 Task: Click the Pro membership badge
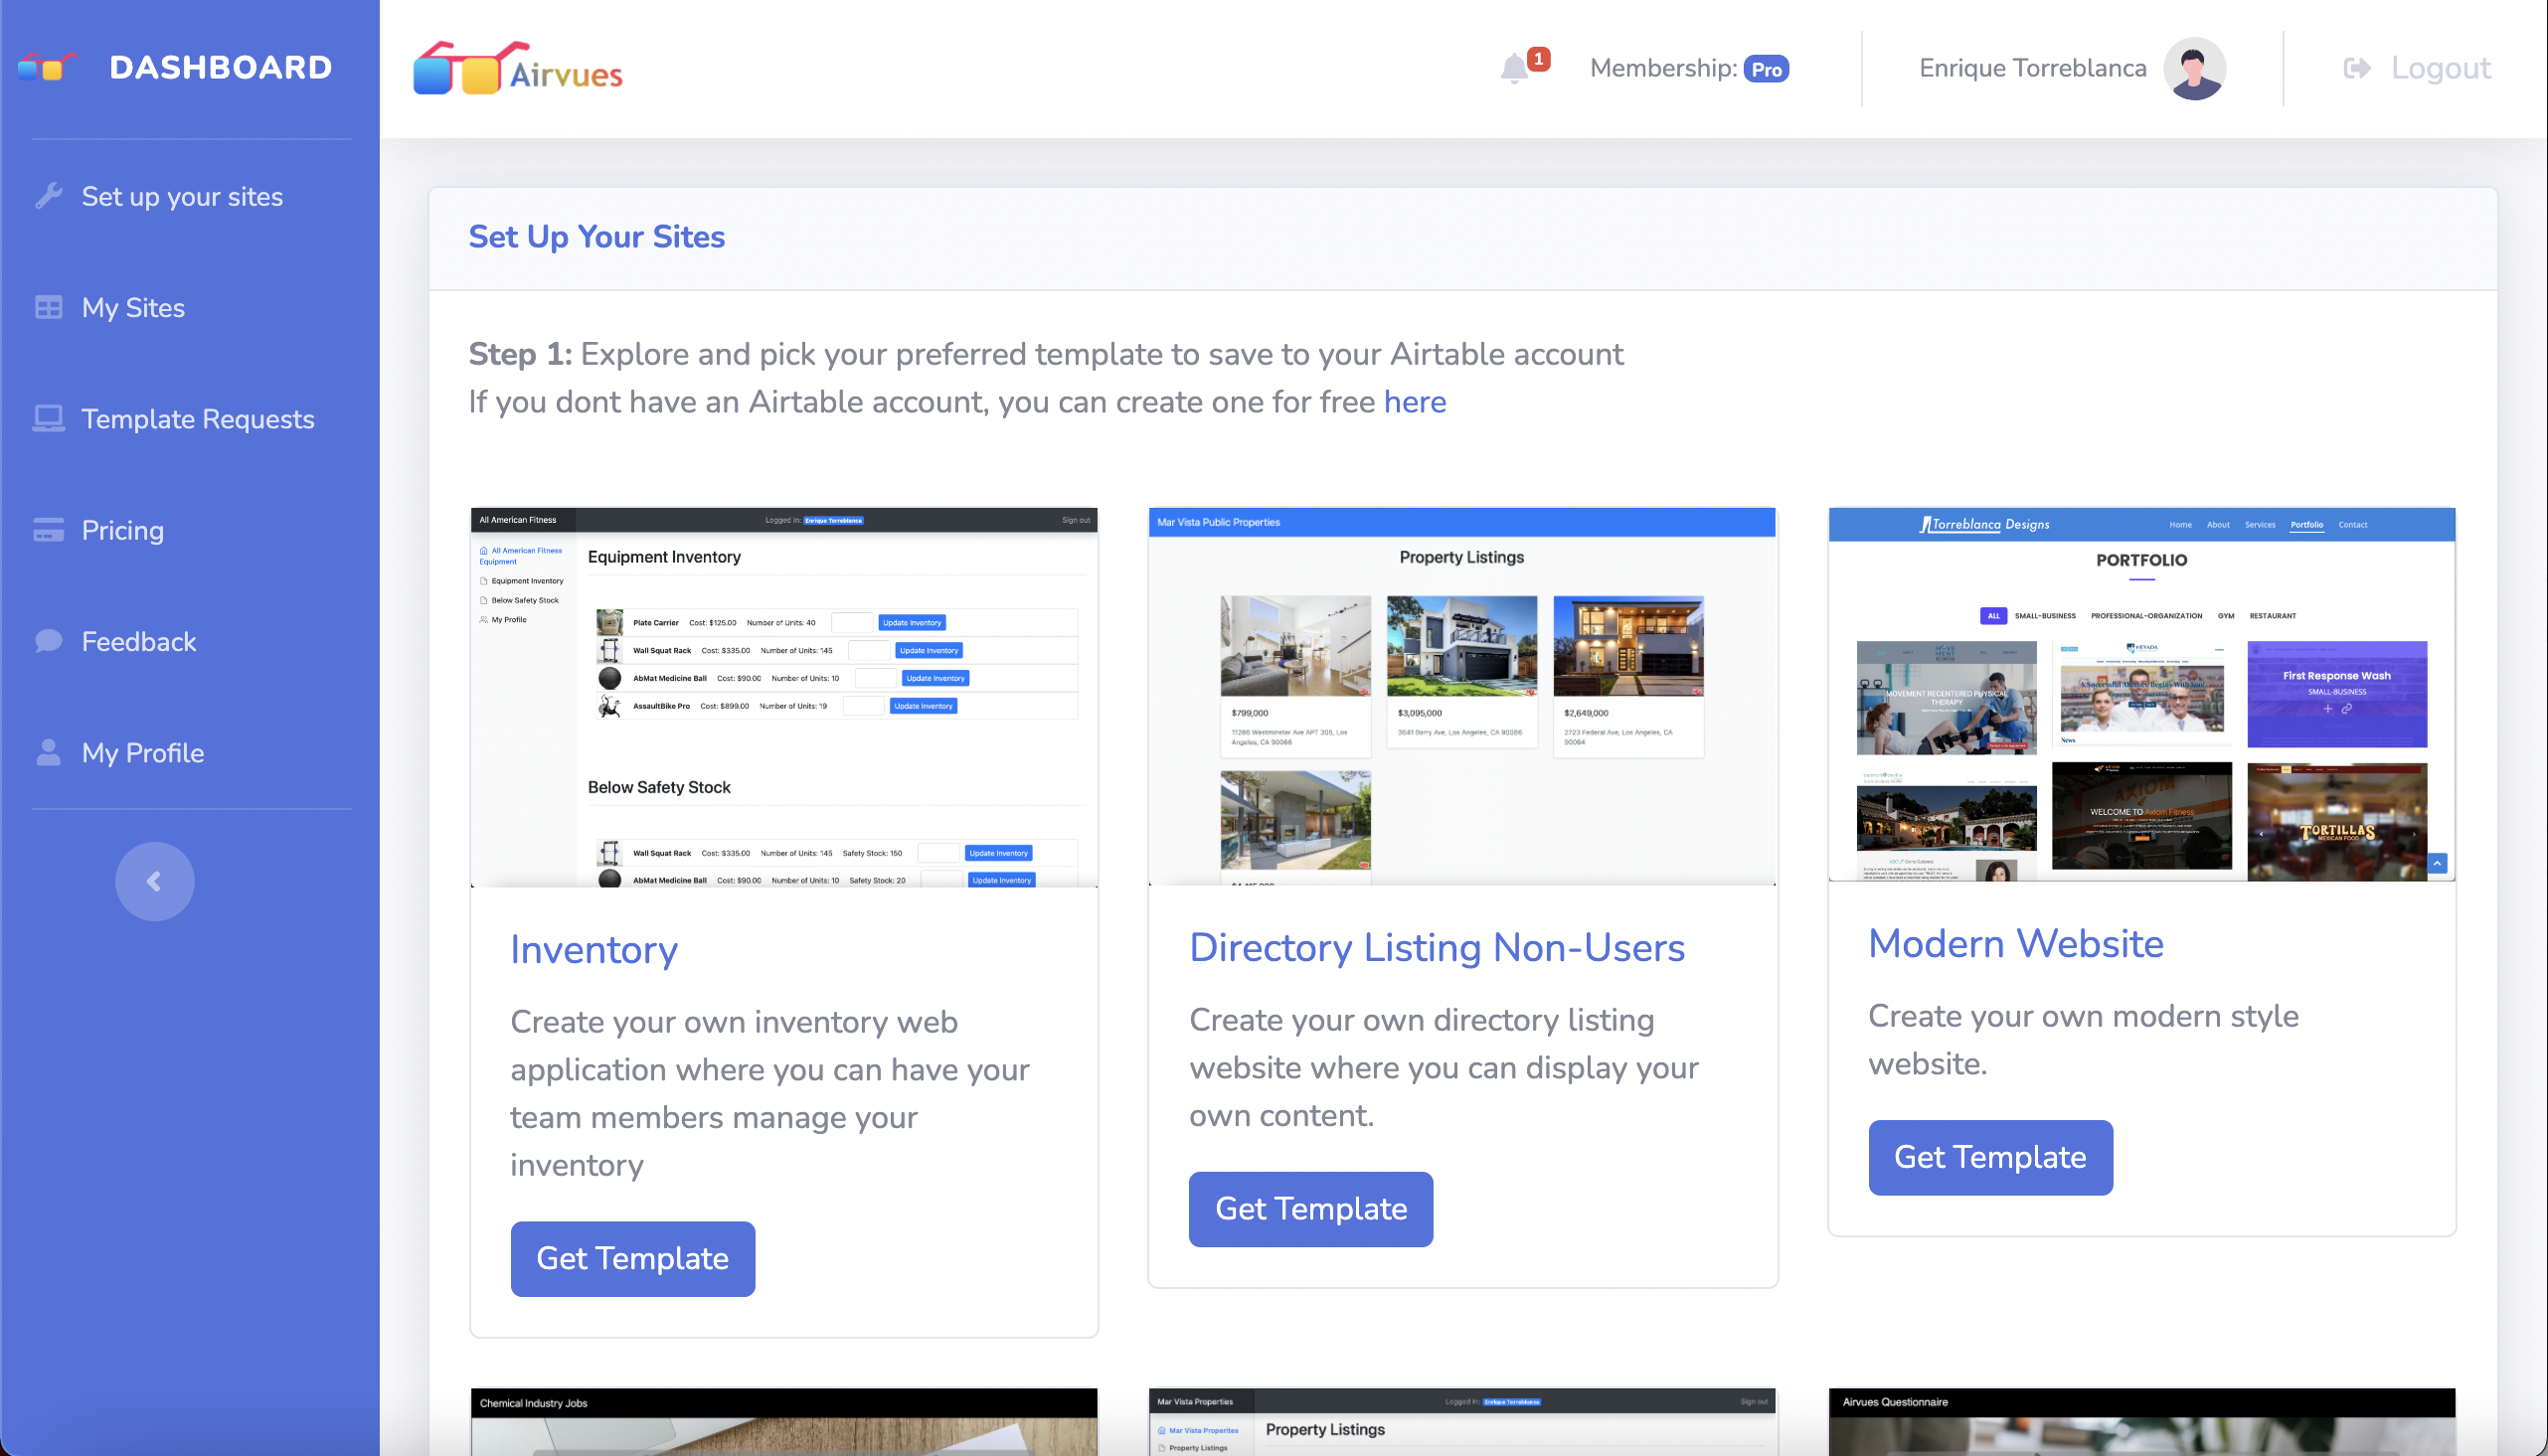[1766, 69]
